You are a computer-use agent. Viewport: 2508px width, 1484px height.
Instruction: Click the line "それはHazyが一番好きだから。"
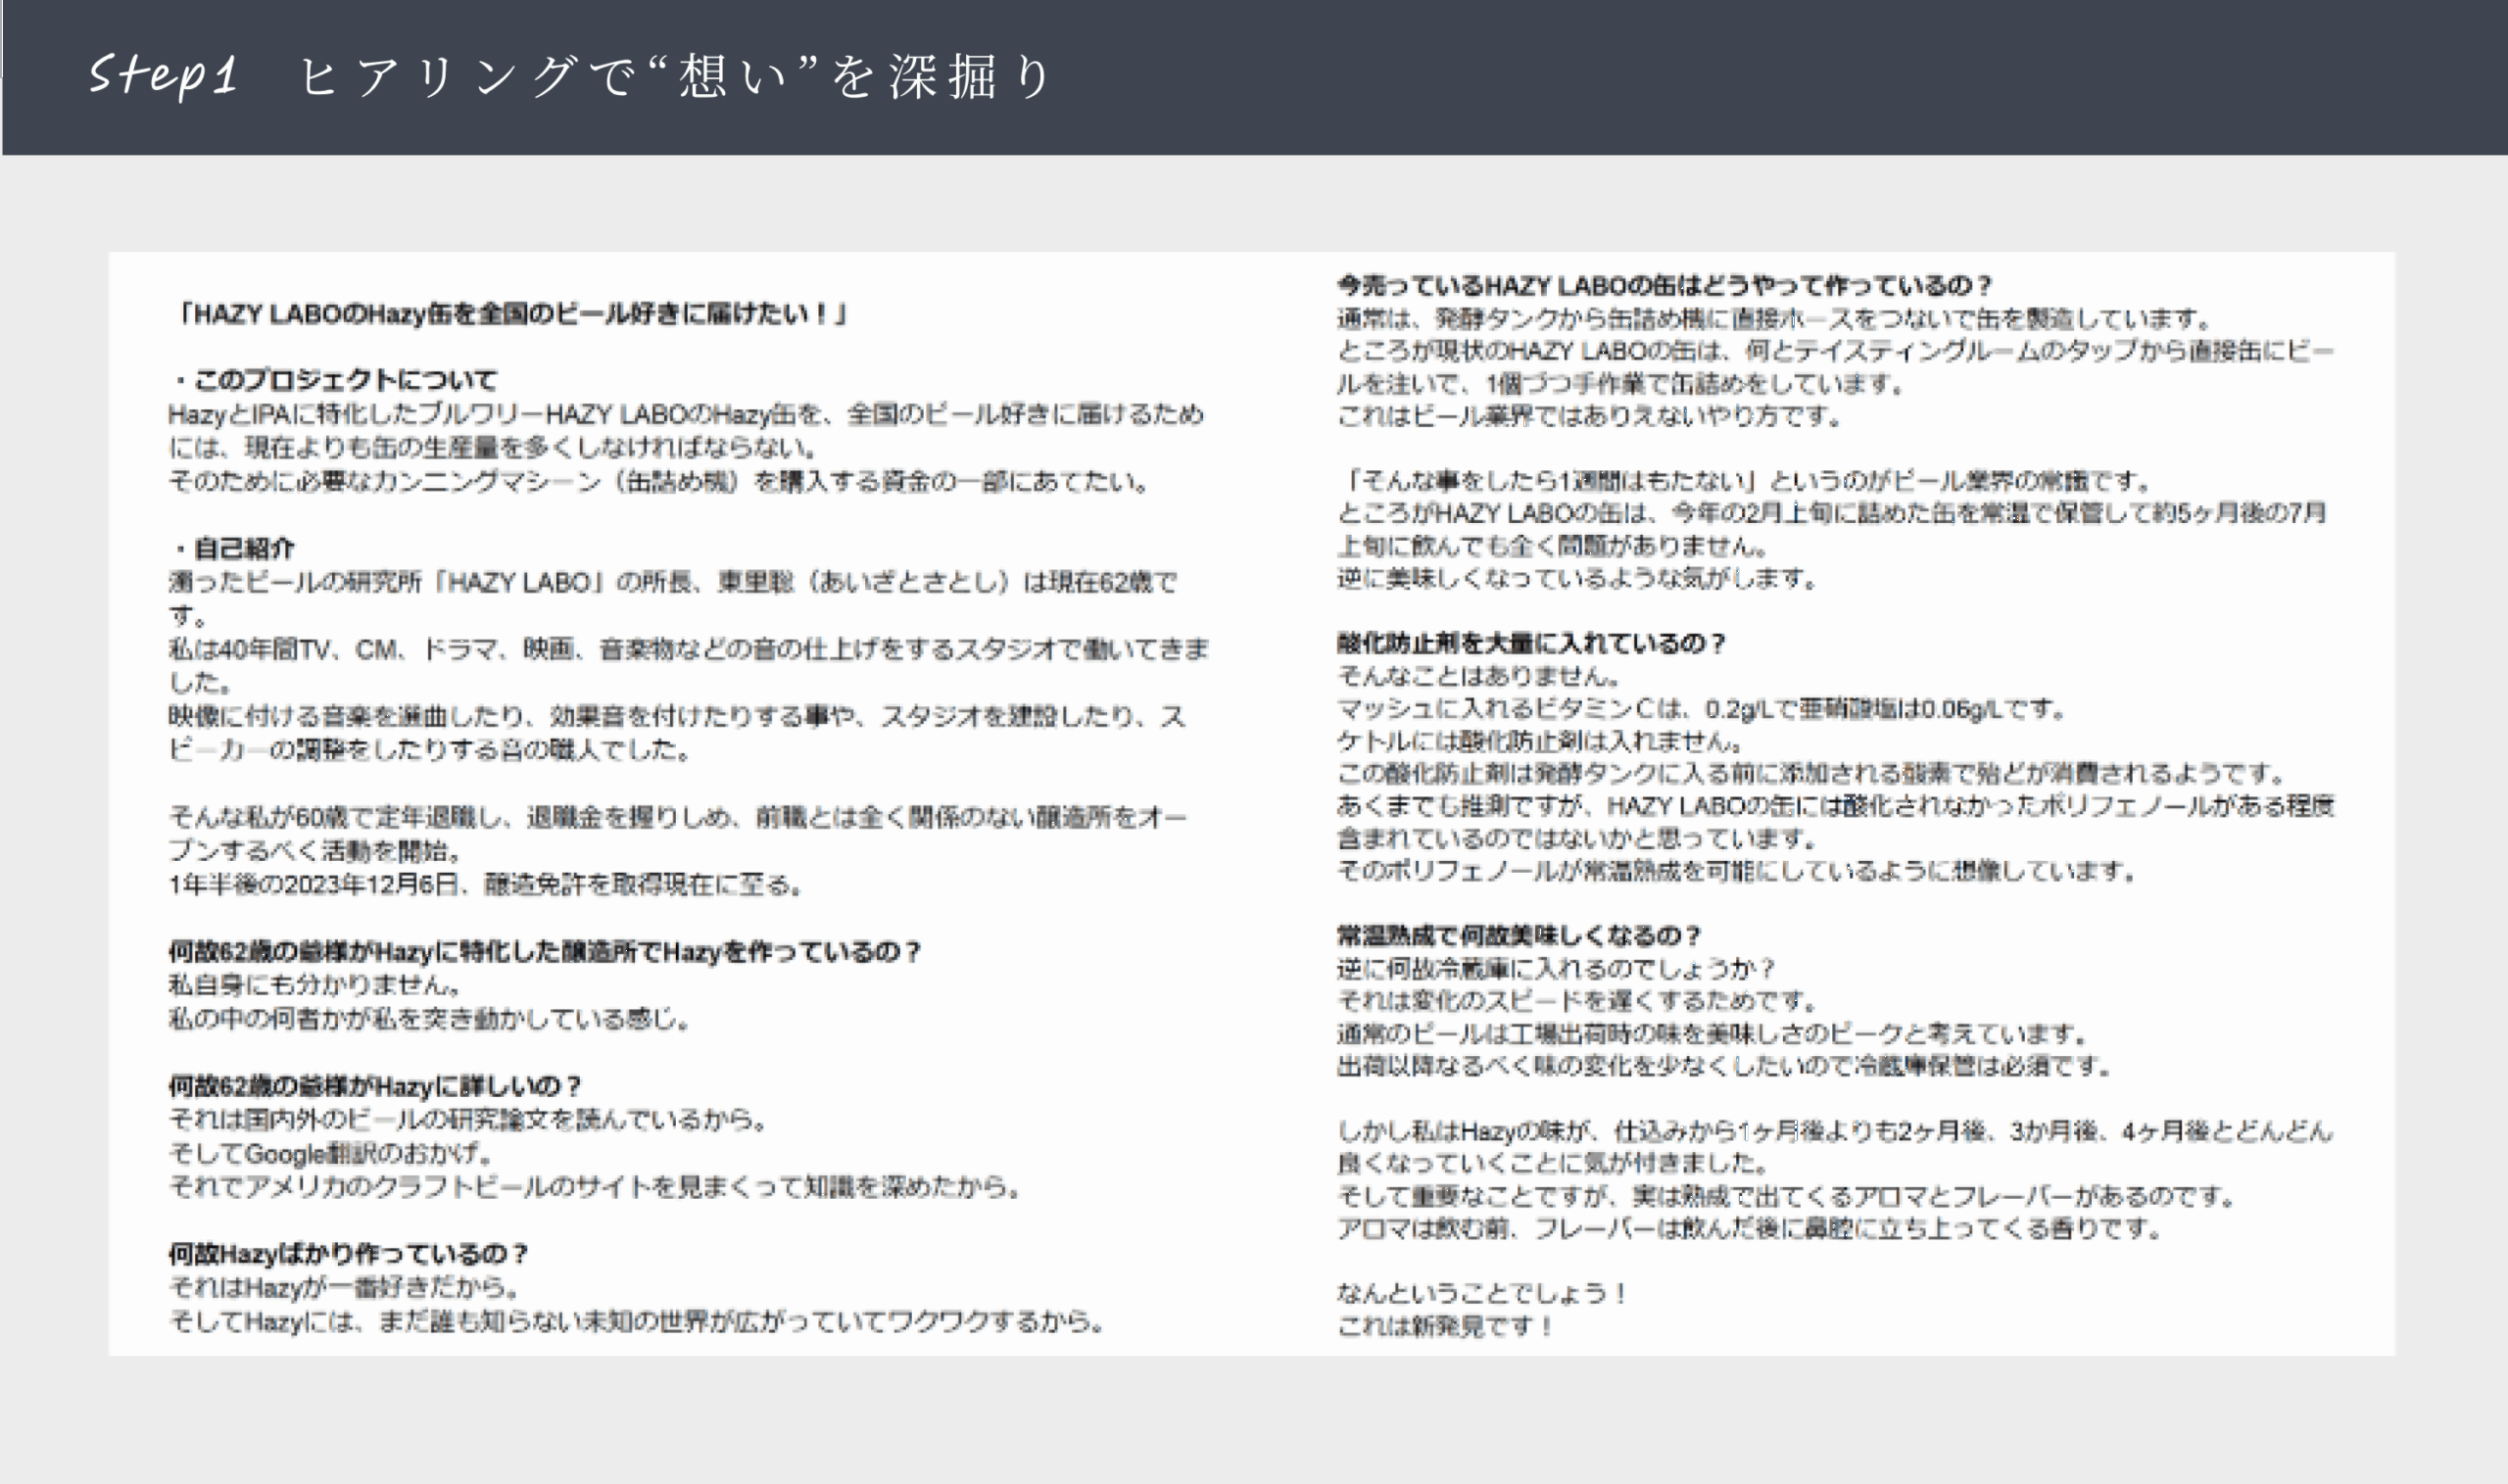[345, 1287]
